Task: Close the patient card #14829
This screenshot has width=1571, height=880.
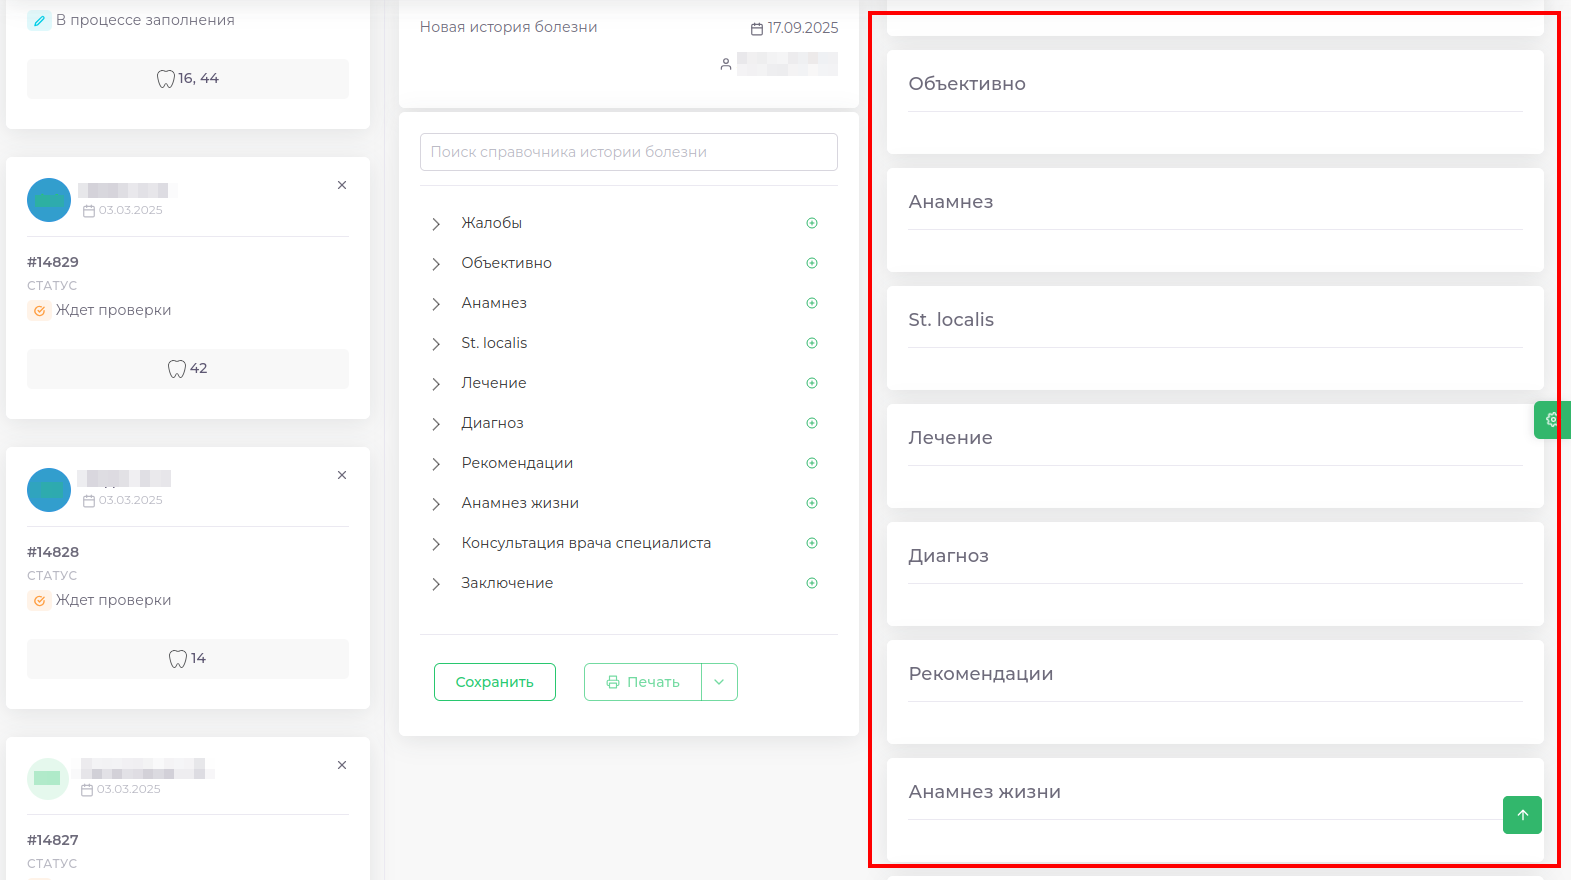Action: 341,184
